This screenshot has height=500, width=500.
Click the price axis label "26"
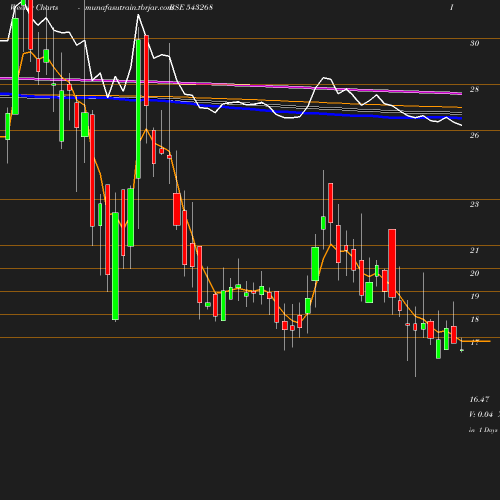pos(474,135)
